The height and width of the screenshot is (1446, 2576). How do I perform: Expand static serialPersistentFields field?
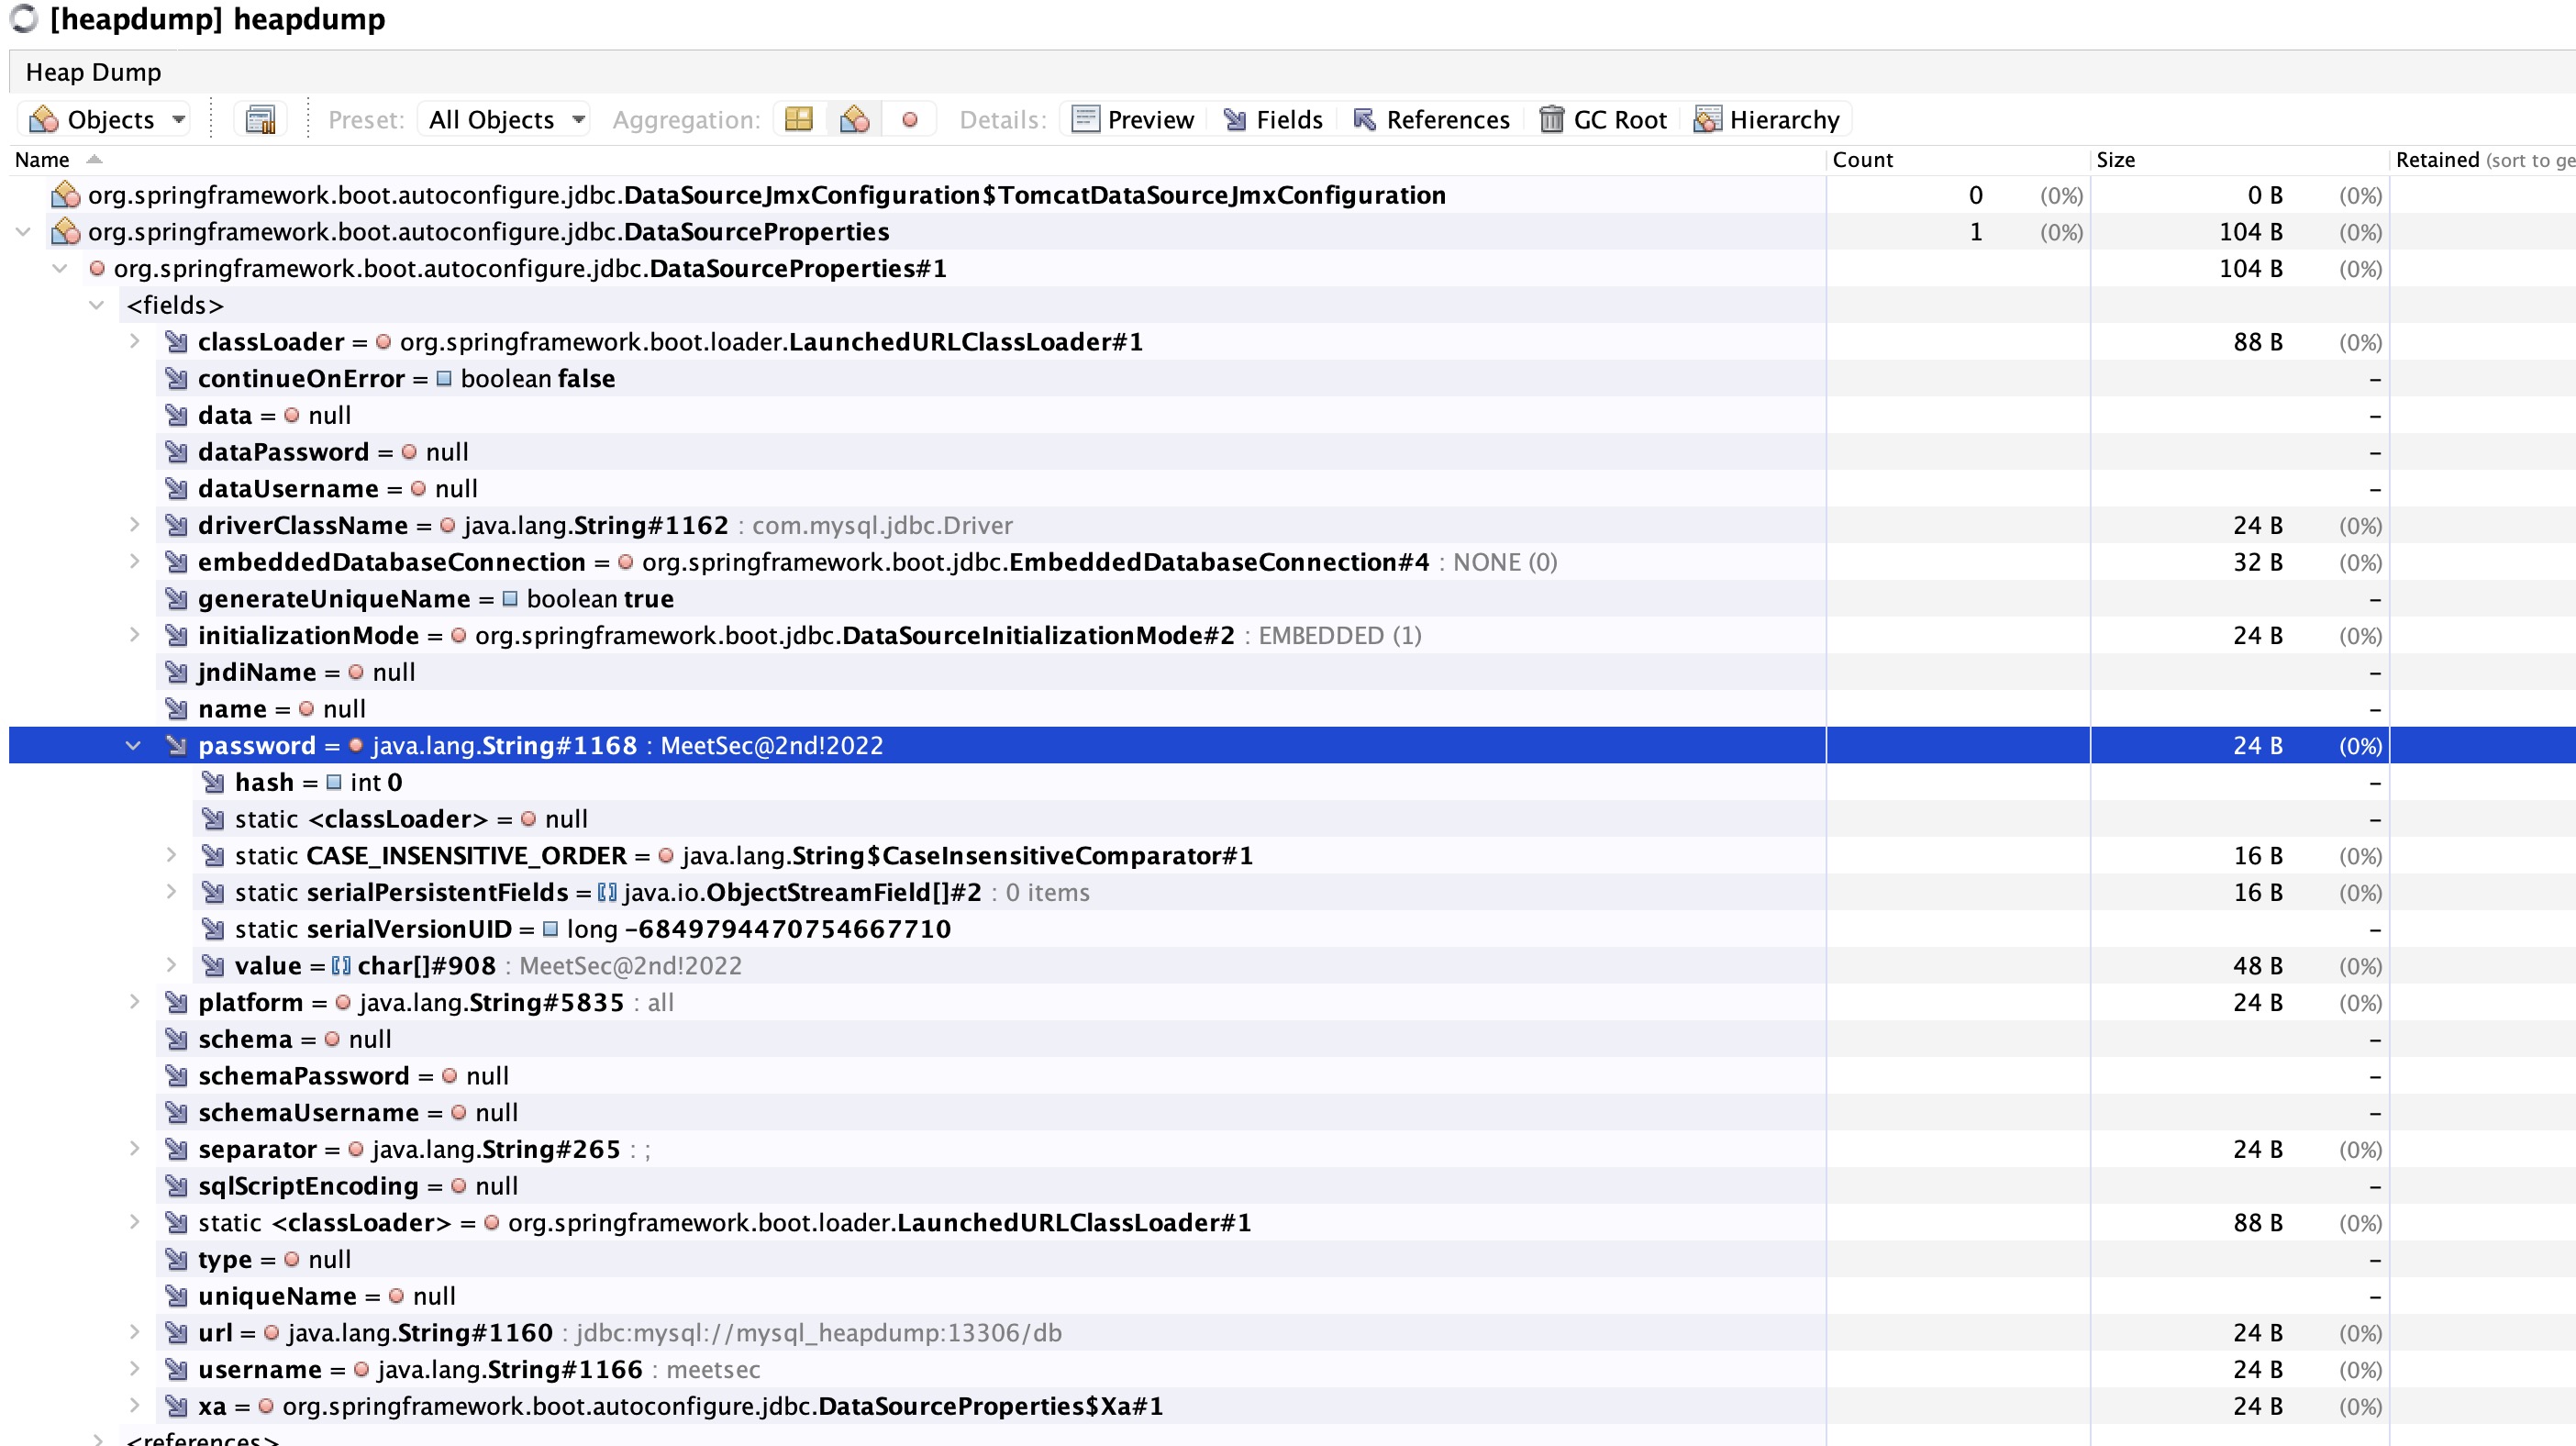pyautogui.click(x=171, y=892)
